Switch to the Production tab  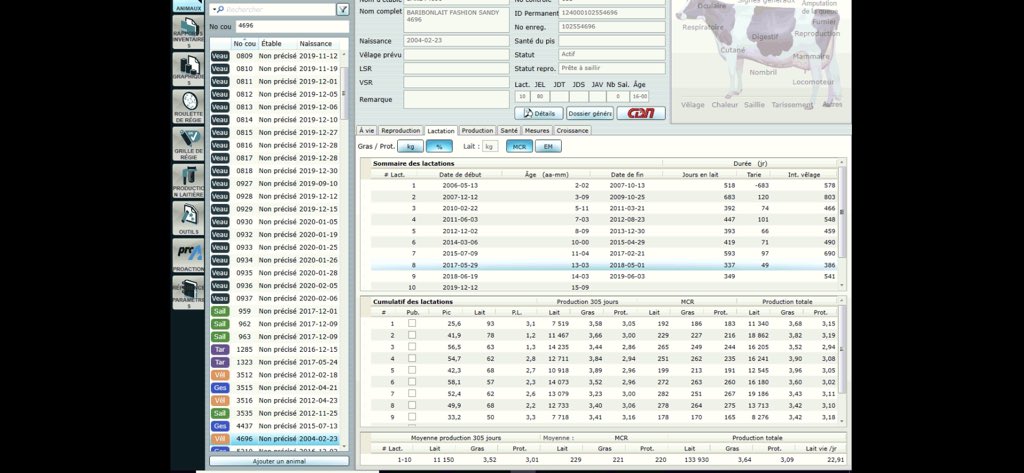click(x=477, y=131)
